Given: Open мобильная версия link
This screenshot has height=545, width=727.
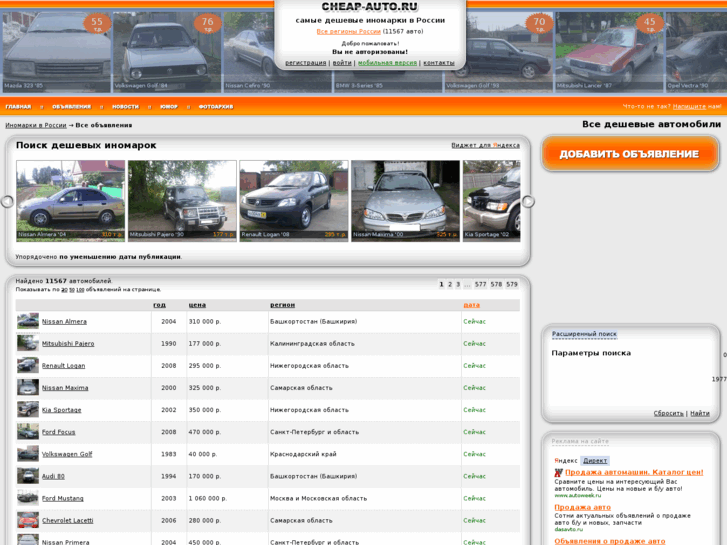Looking at the screenshot, I should tap(387, 63).
